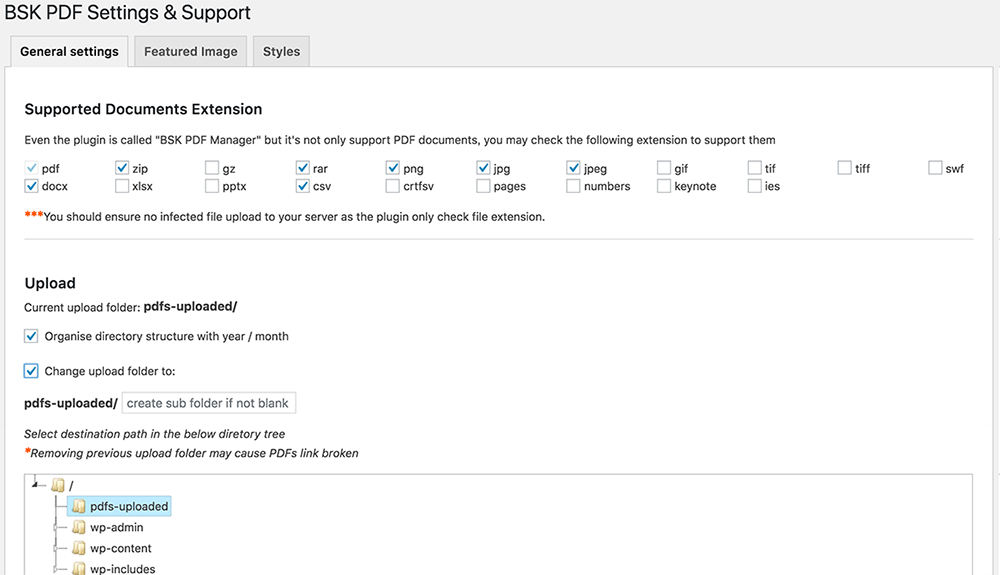Click the pdfs-uploaded folder icon

coord(78,506)
